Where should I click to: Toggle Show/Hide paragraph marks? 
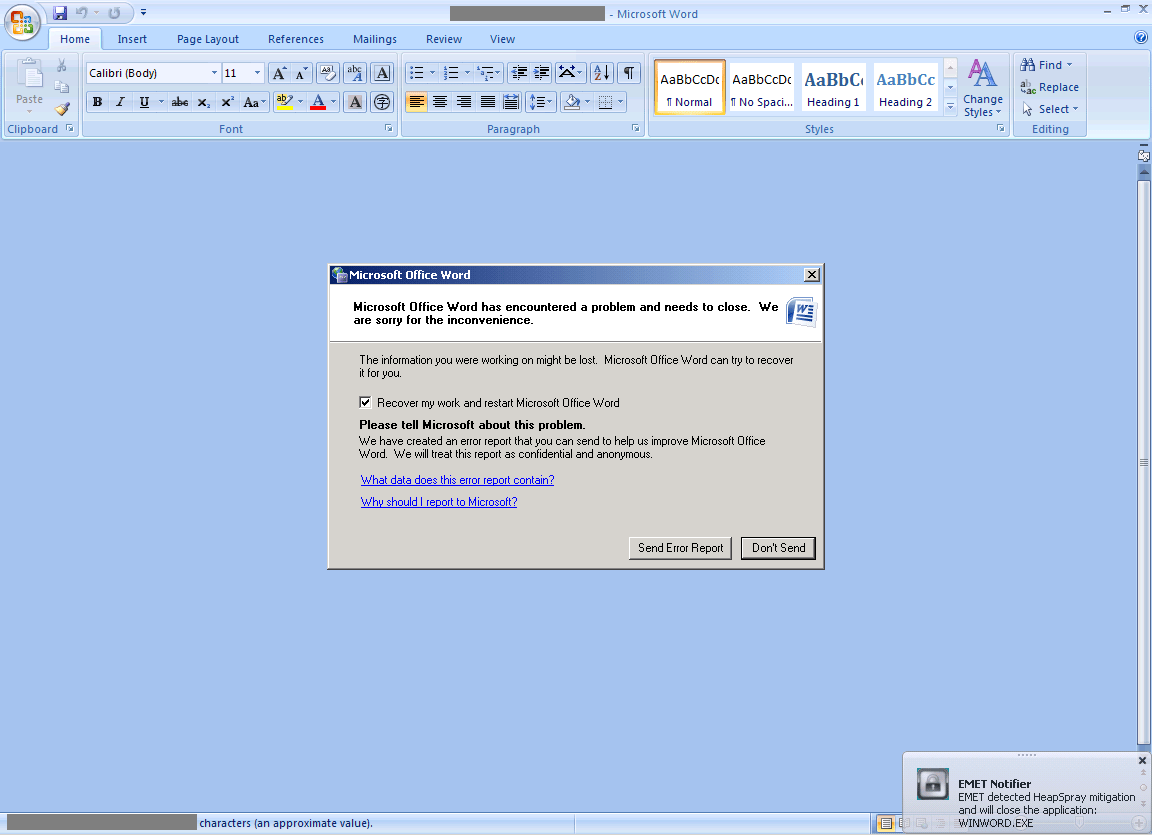click(629, 73)
